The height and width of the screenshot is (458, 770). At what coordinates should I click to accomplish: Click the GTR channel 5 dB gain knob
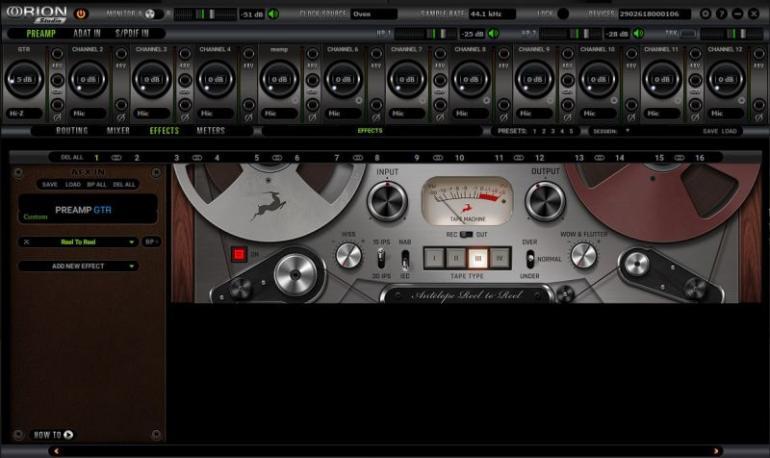[x=24, y=80]
